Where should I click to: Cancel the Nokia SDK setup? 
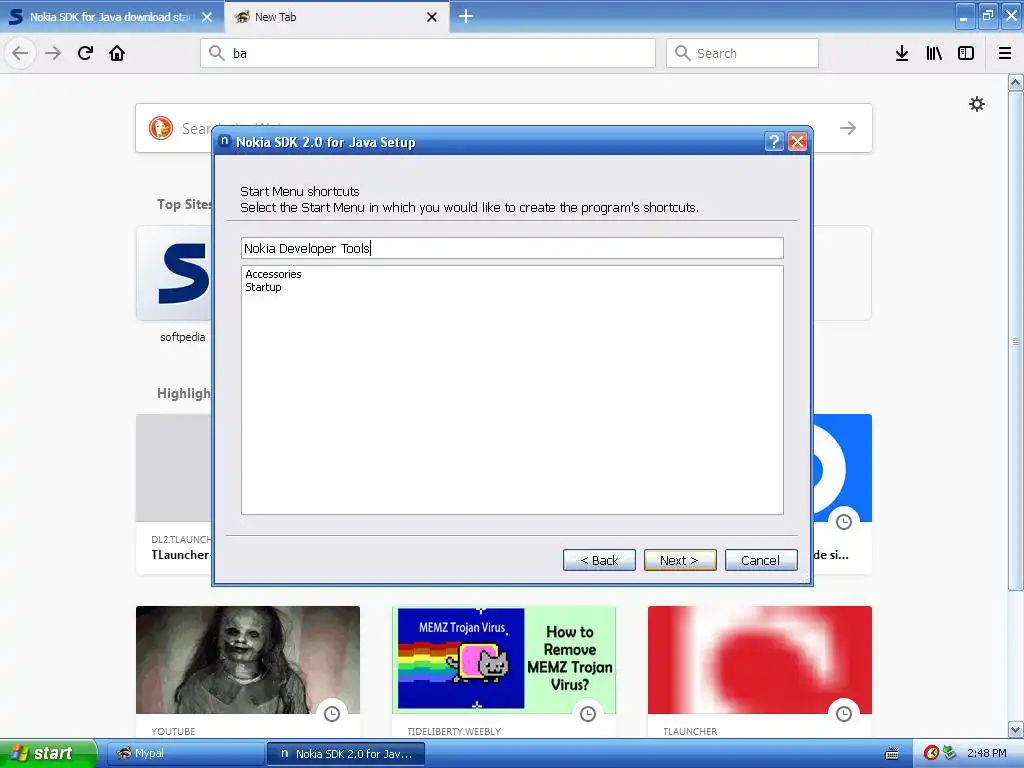click(761, 560)
